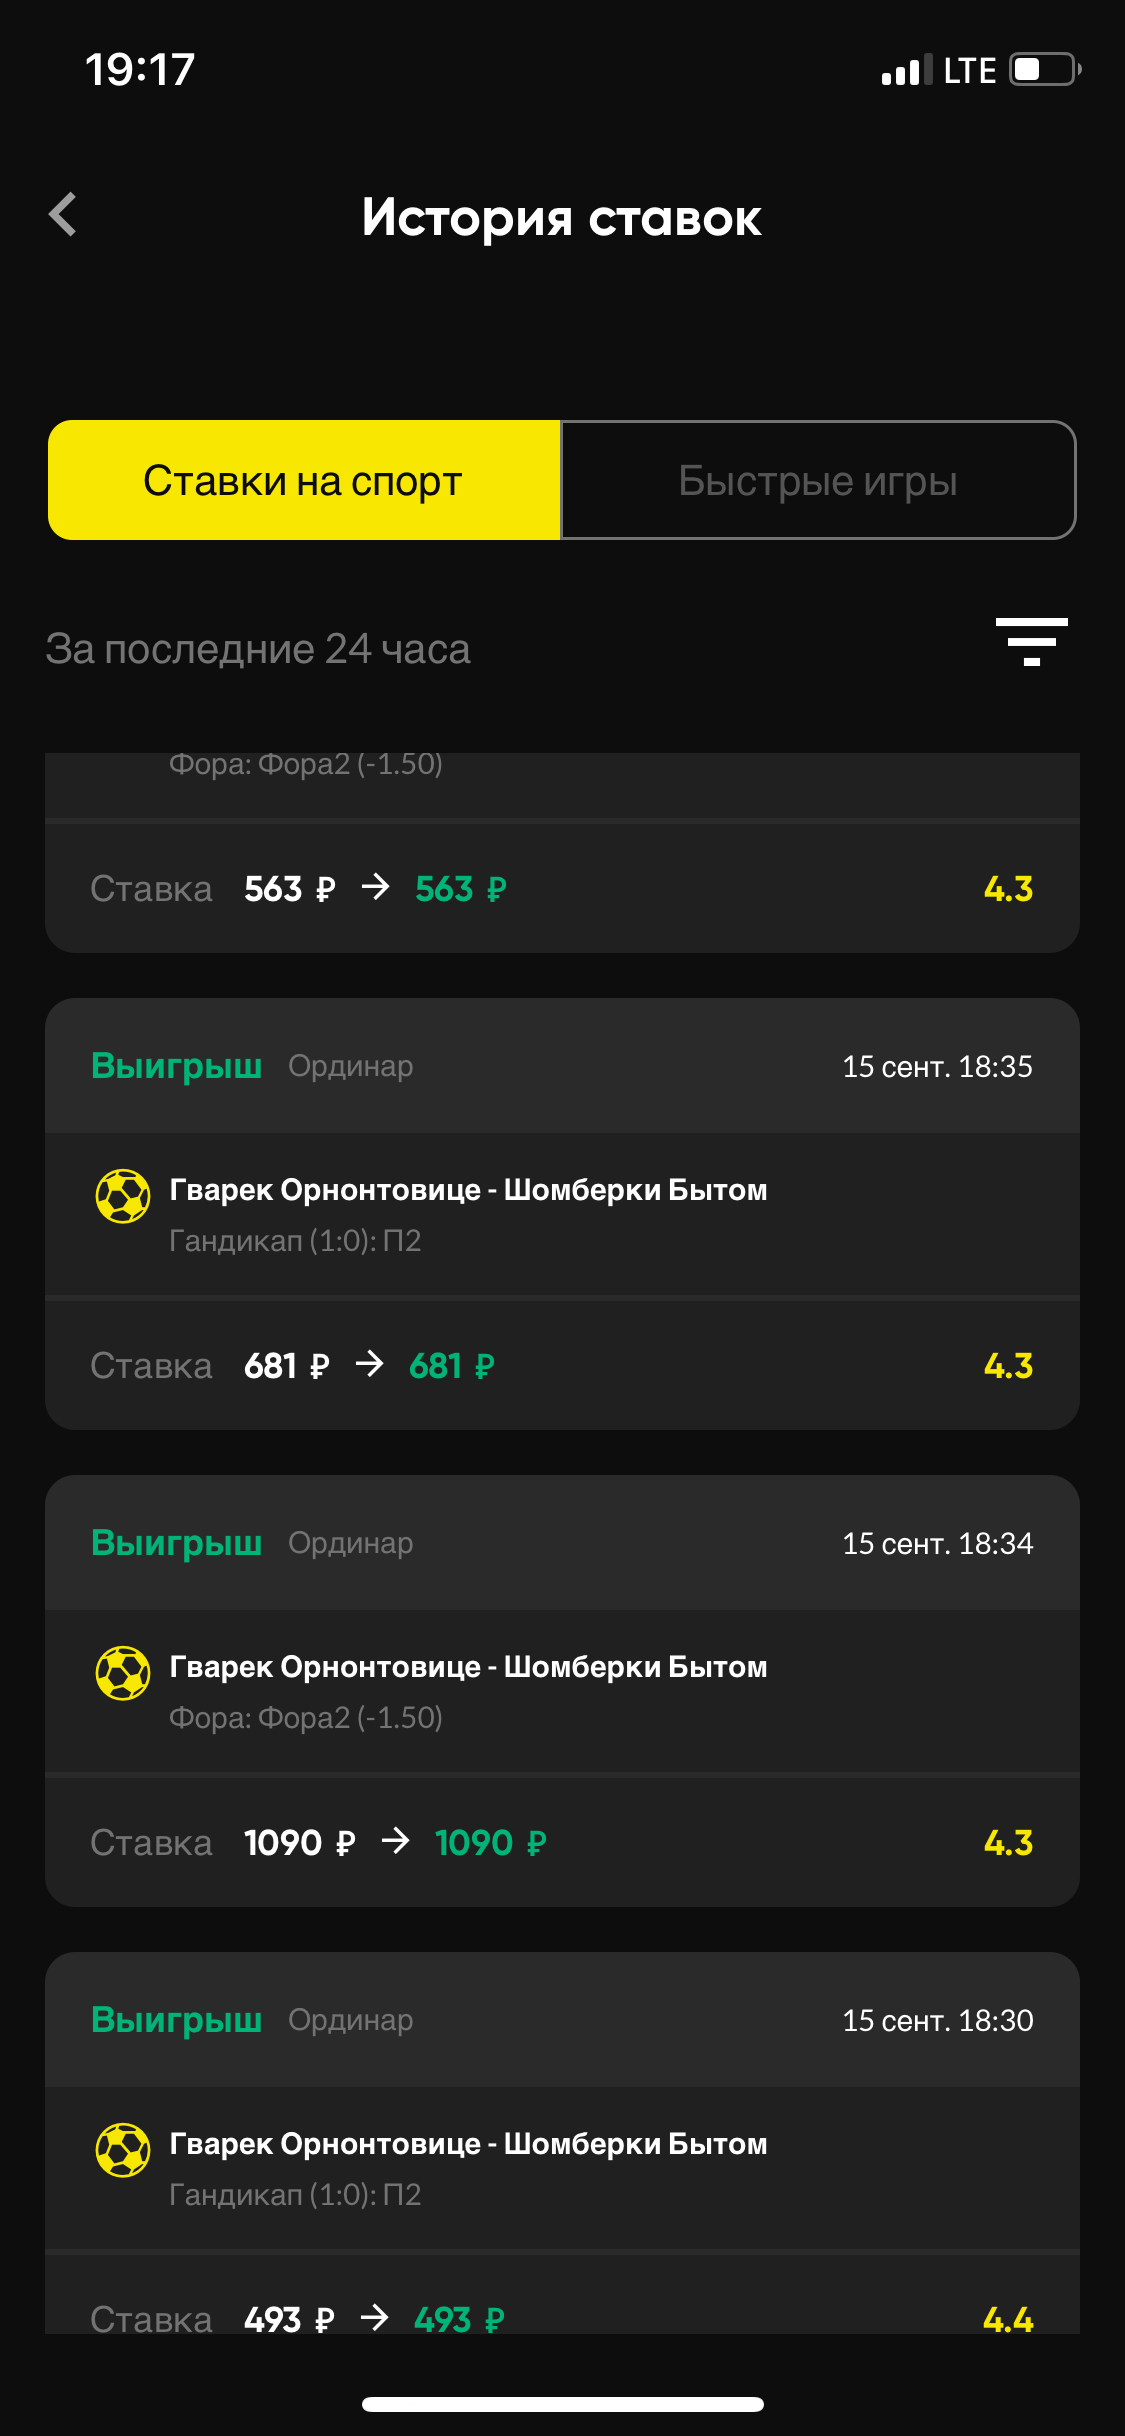
Task: Tap the arrow next to 1090 ₽ stake
Action: tap(396, 1841)
